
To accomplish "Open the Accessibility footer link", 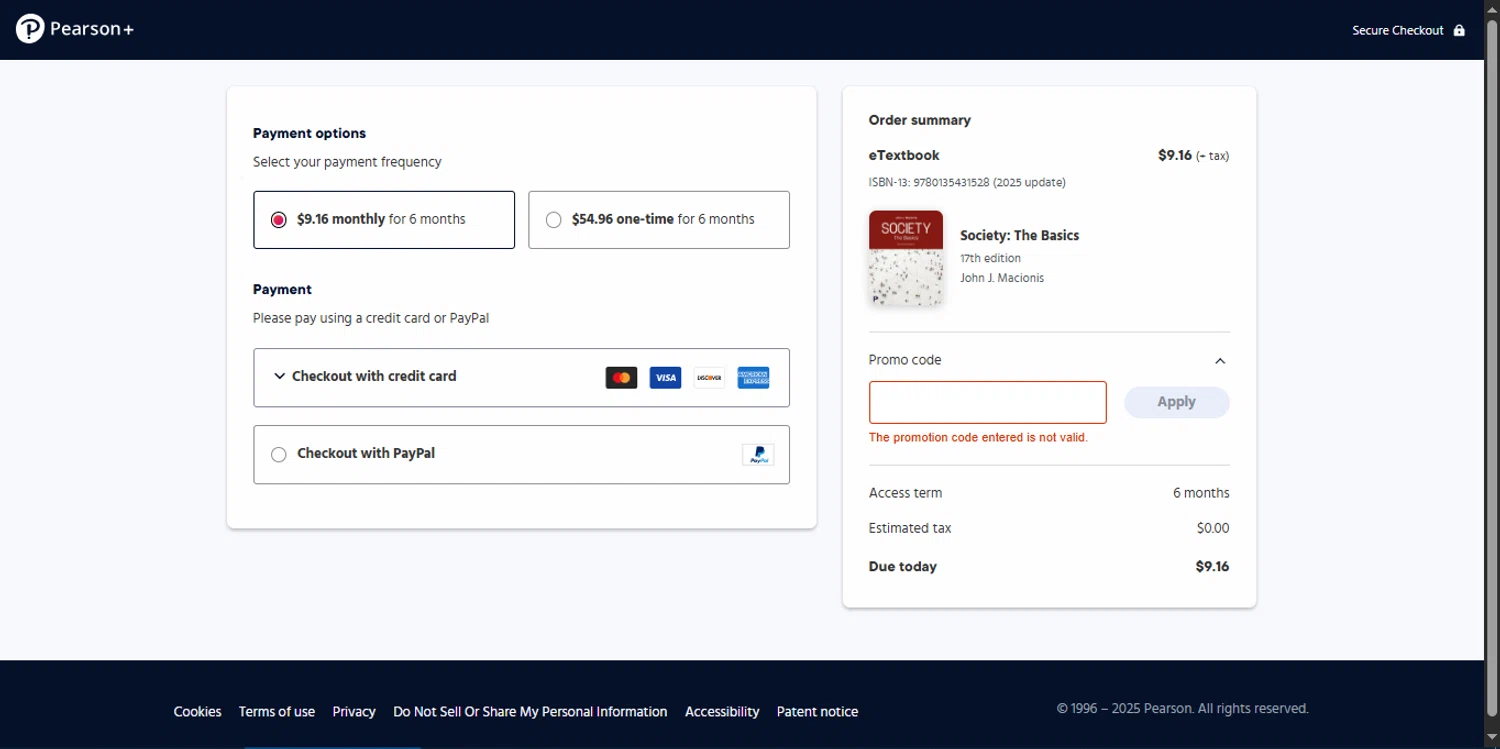I will [x=722, y=712].
